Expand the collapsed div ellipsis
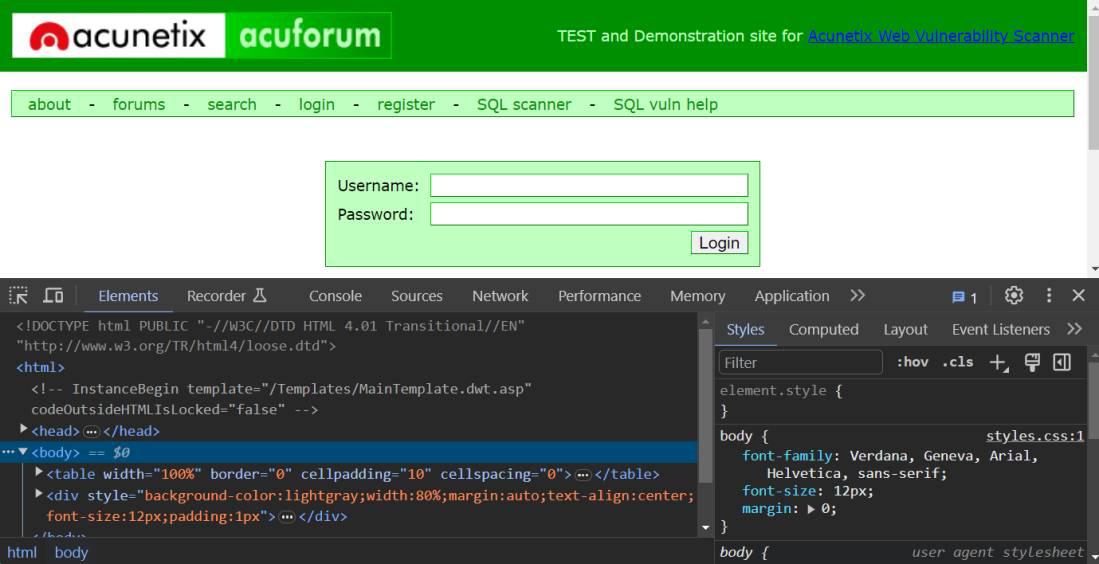The height and width of the screenshot is (564, 1099). [x=287, y=517]
